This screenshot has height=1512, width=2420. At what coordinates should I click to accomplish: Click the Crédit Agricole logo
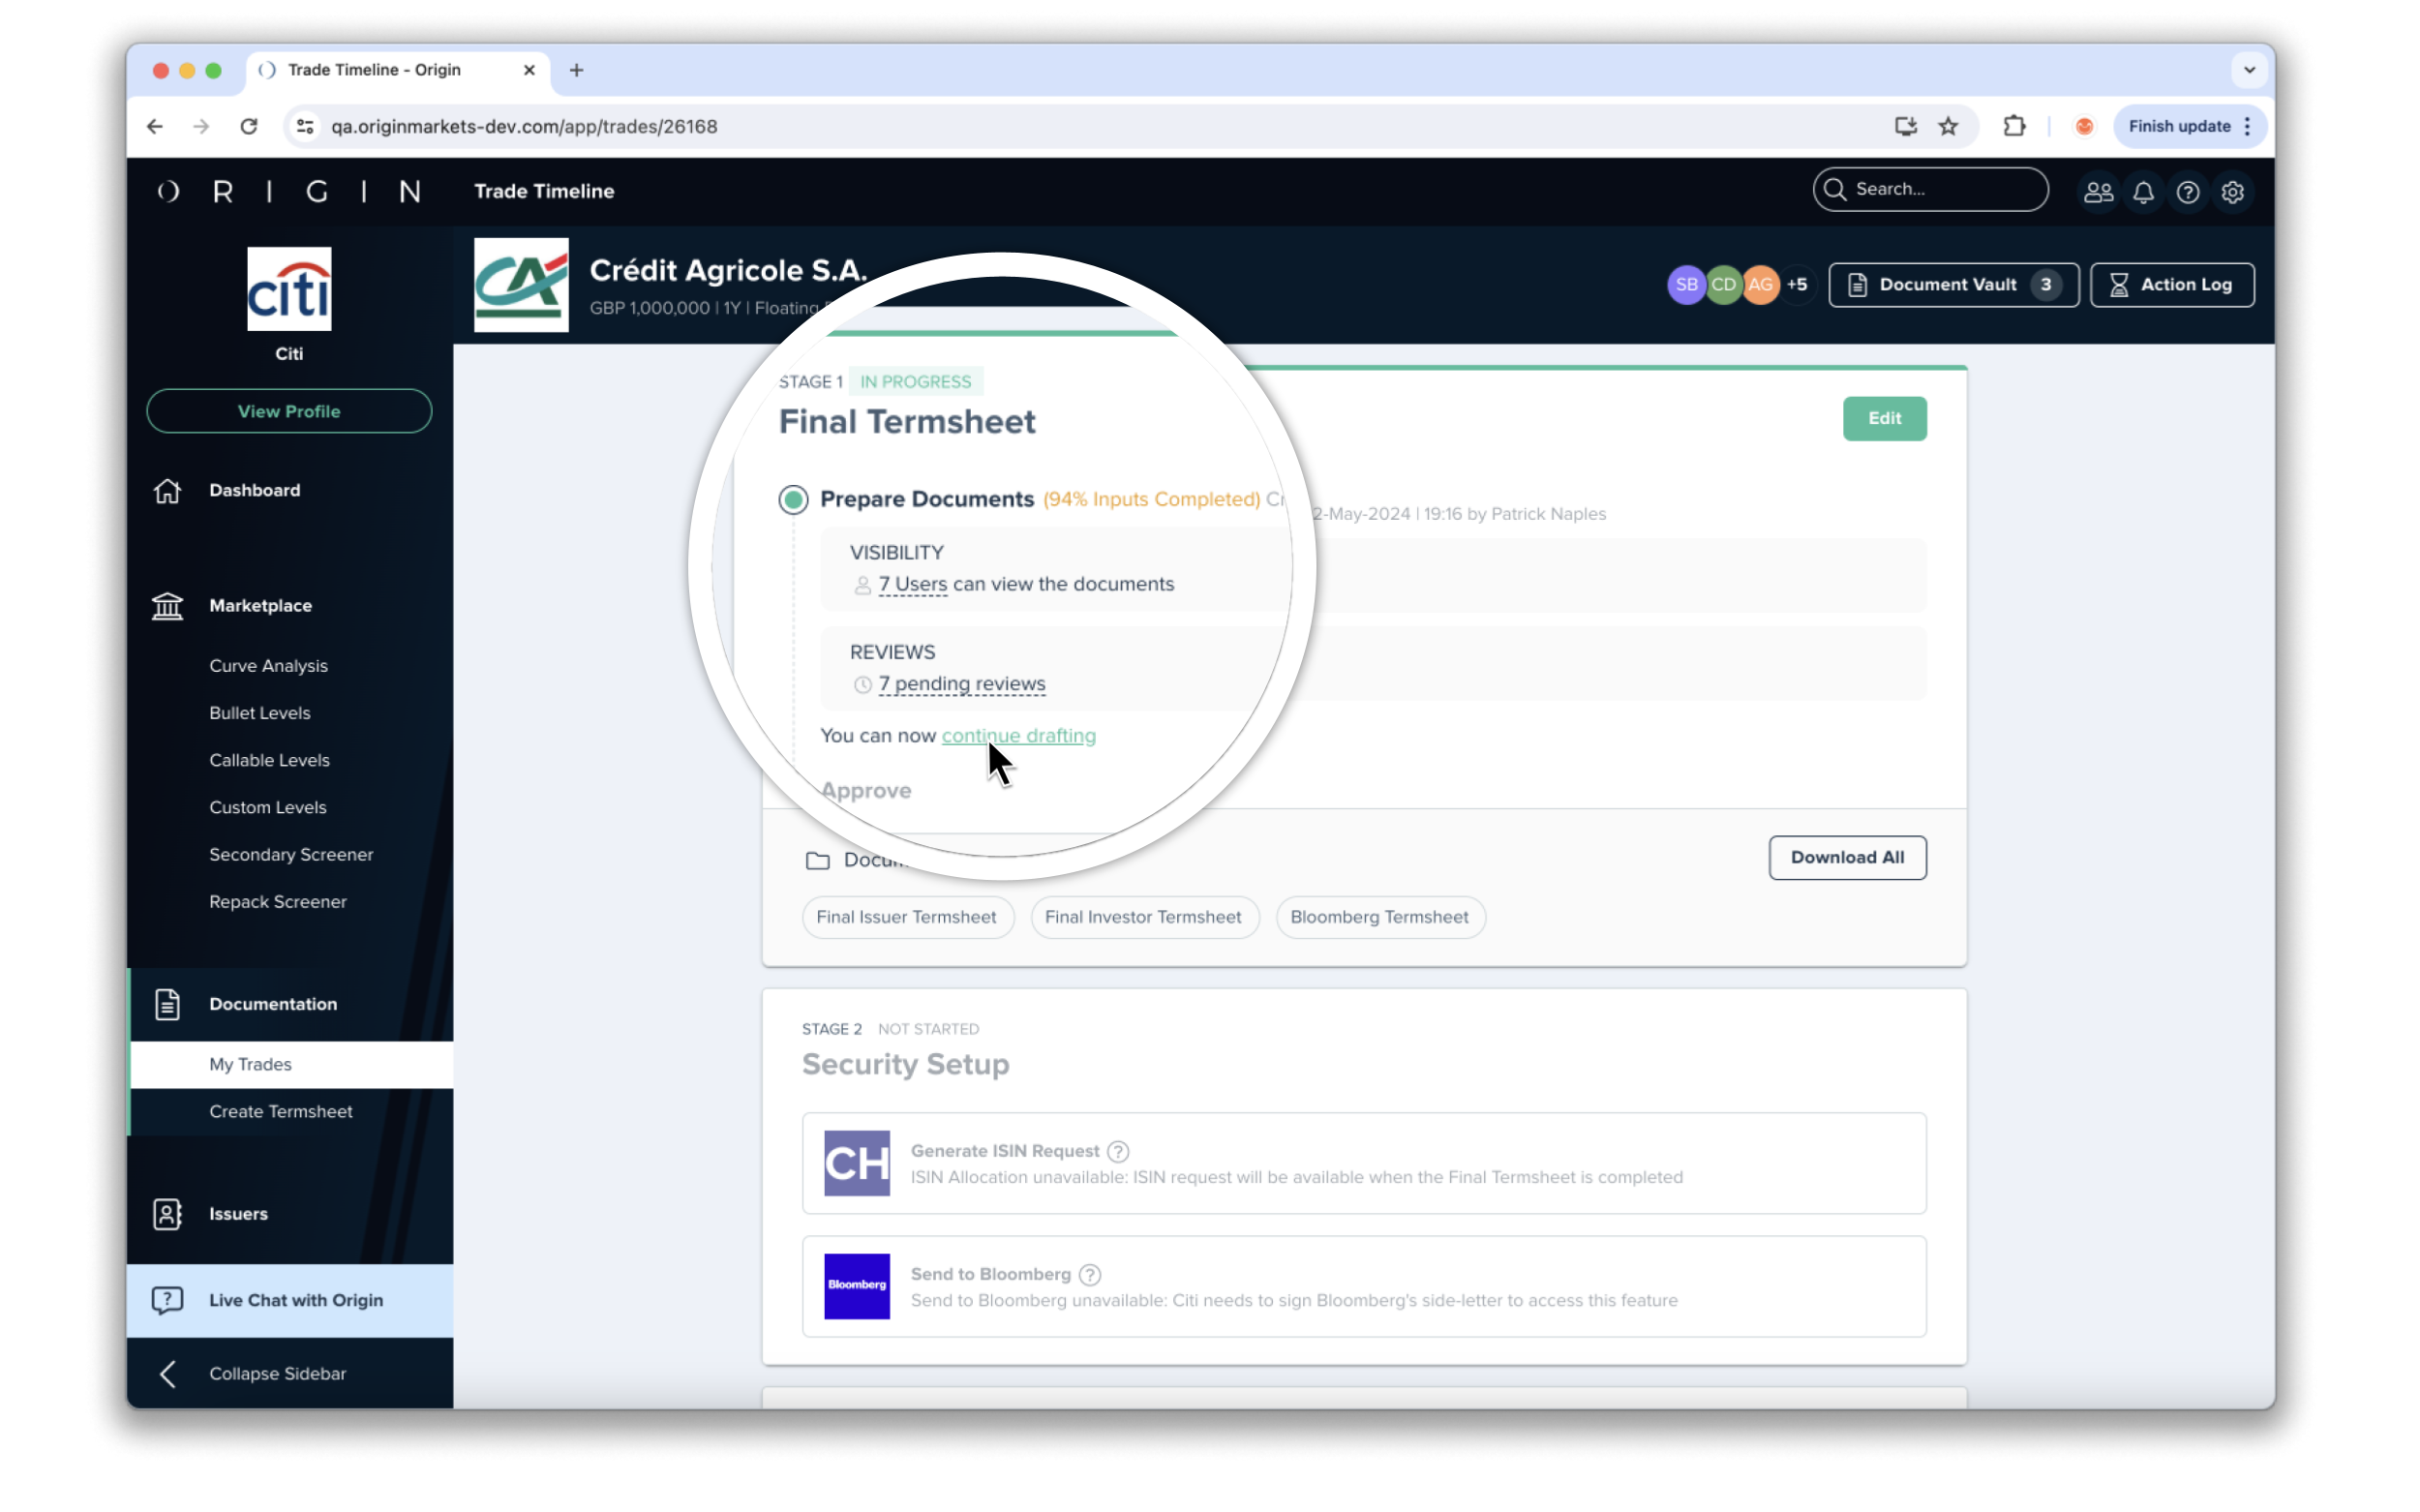pyautogui.click(x=521, y=285)
